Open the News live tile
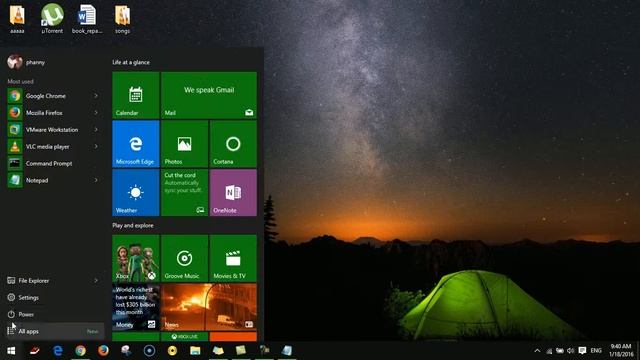Image resolution: width=640 pixels, height=360 pixels. [209, 307]
